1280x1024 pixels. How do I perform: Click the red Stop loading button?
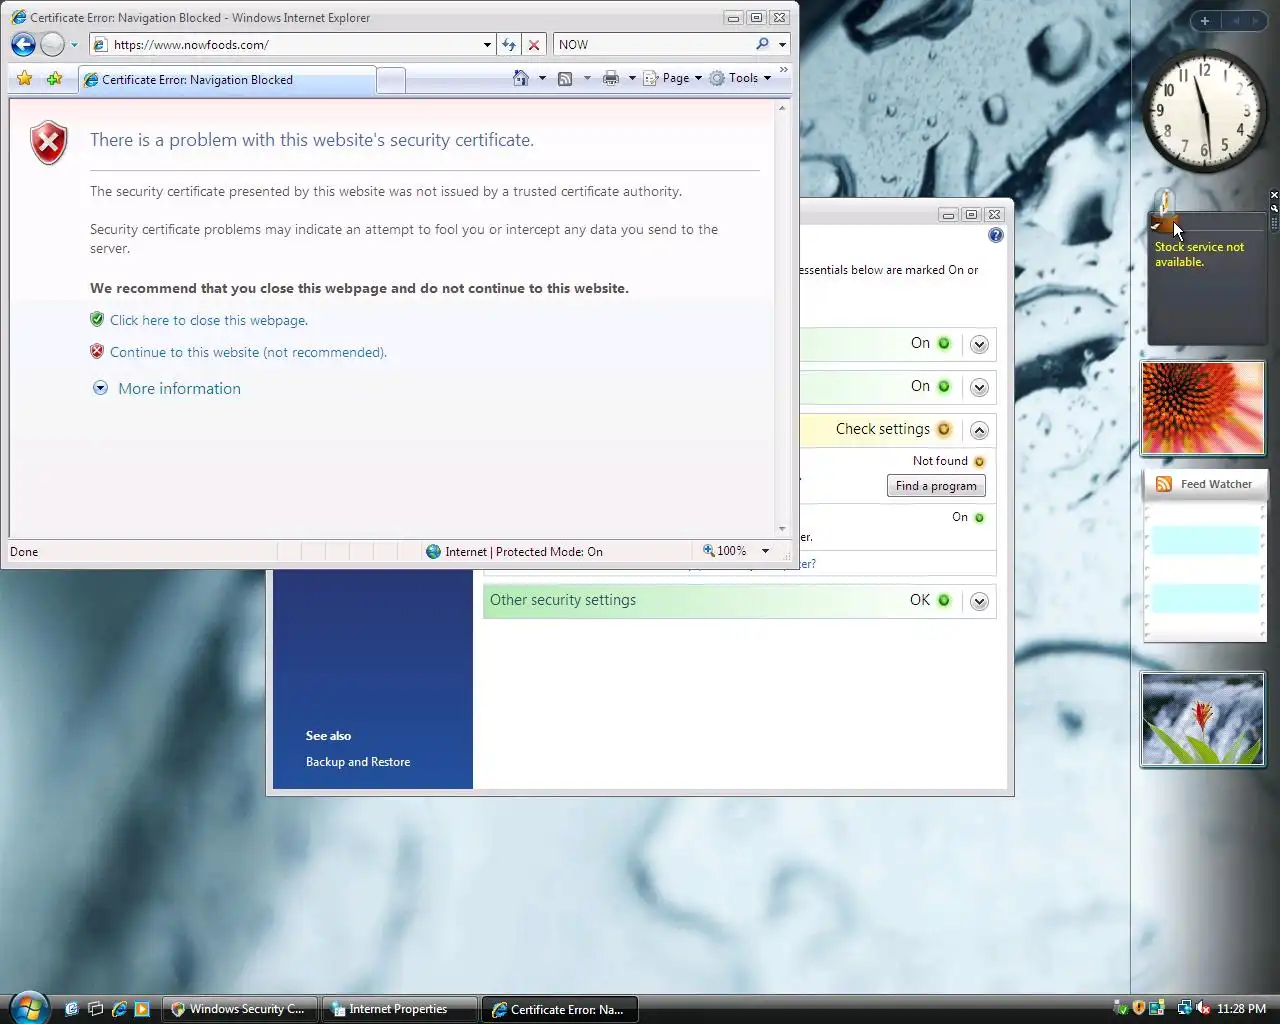[534, 45]
